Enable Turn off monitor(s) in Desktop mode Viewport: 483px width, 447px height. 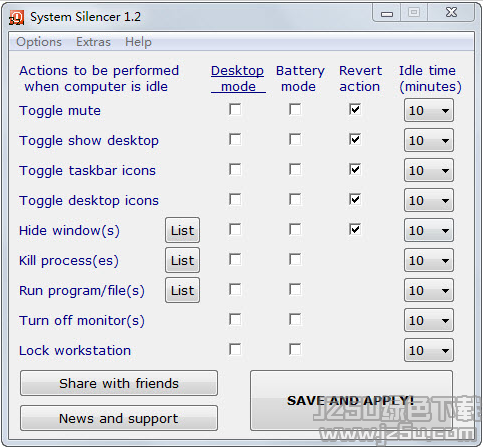[x=235, y=319]
